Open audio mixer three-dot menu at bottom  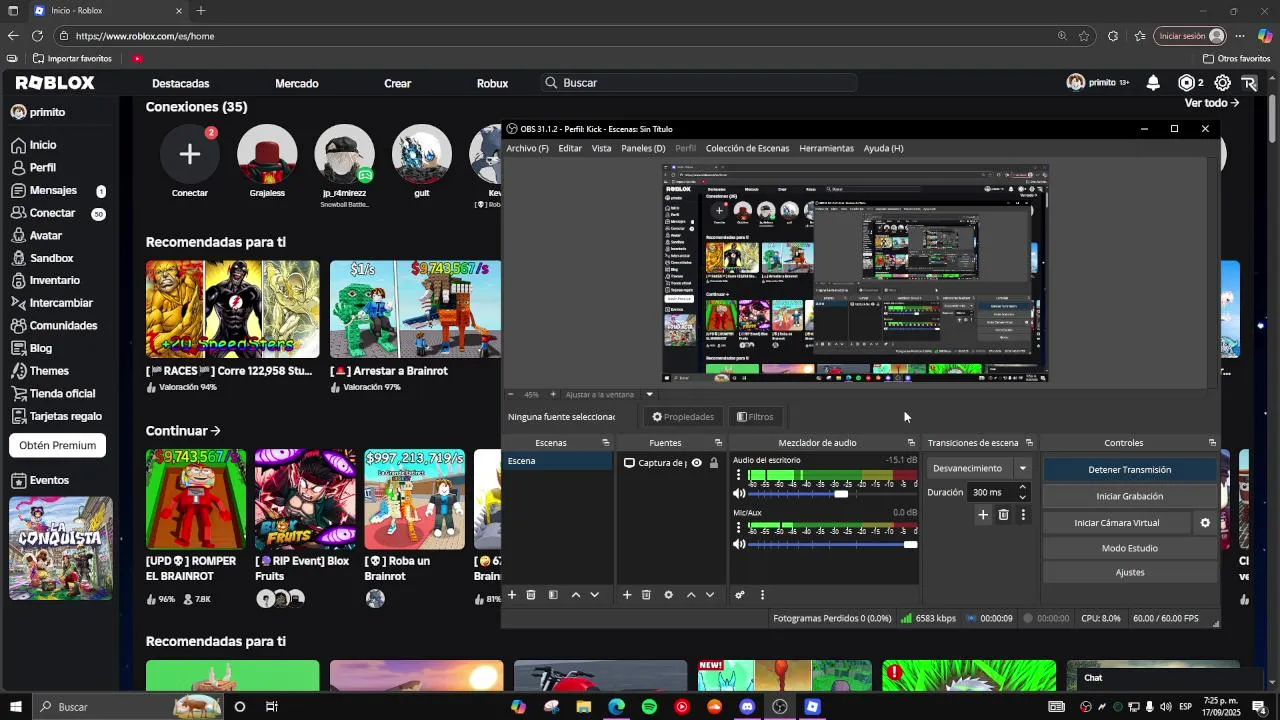762,595
